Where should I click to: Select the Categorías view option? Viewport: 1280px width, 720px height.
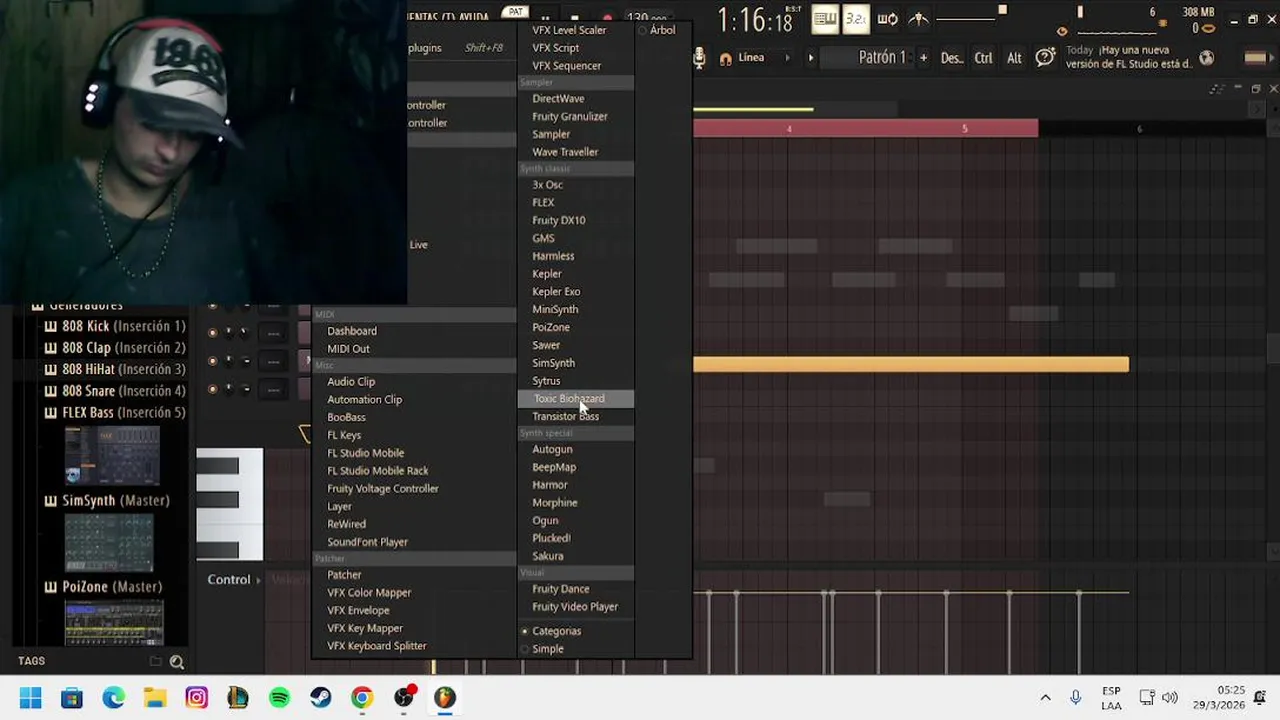coord(551,631)
